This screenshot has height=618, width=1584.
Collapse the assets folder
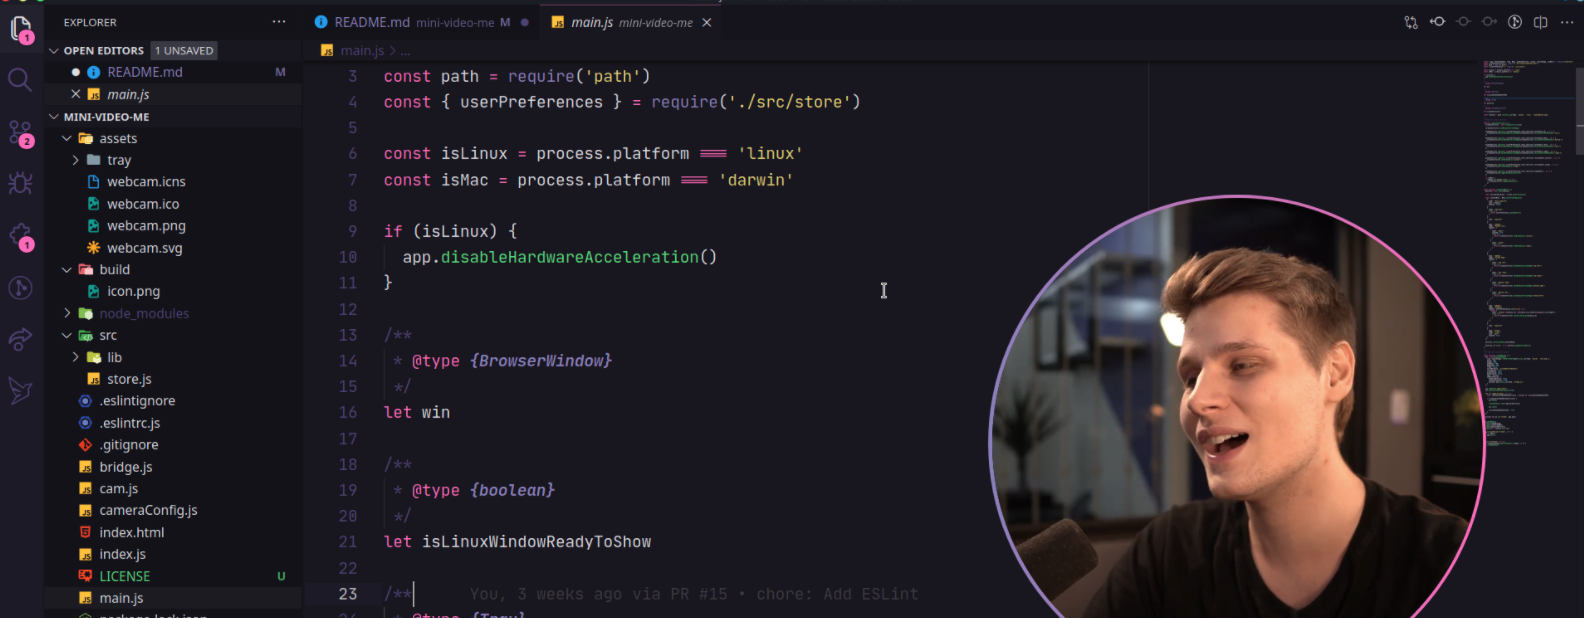point(66,138)
